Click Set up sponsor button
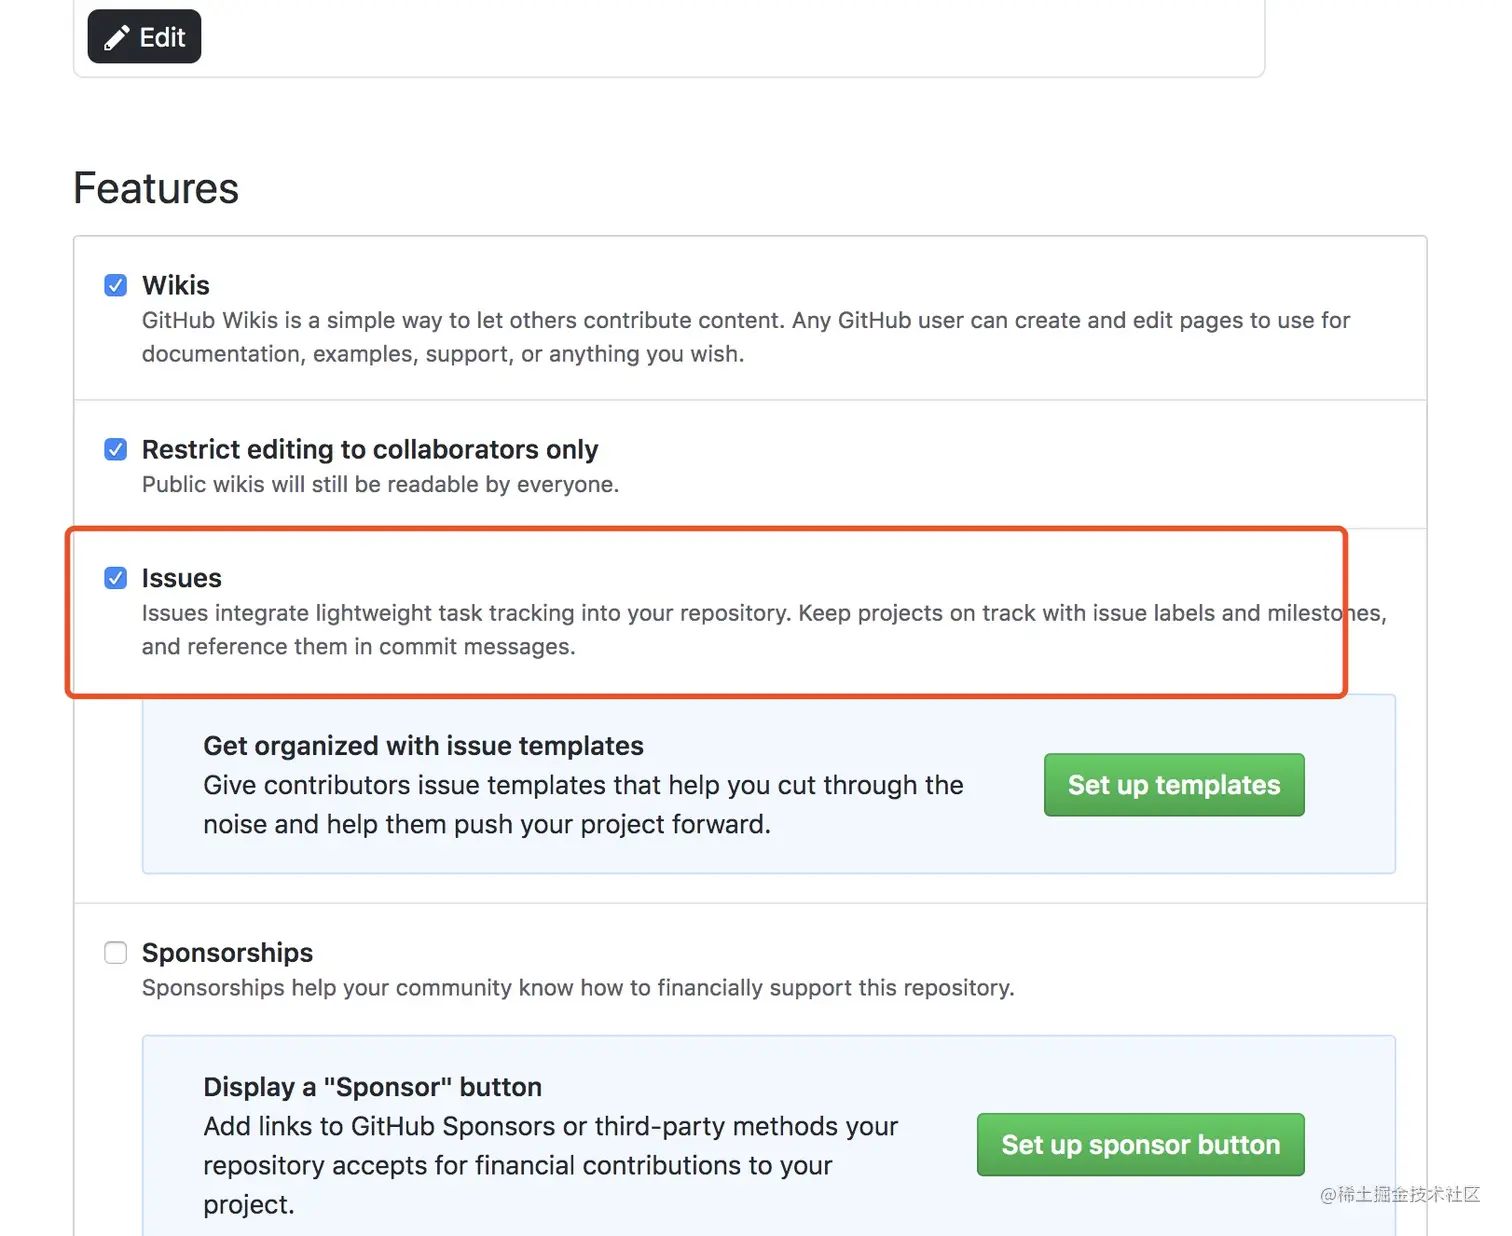Viewport: 1512px width, 1236px height. (x=1141, y=1145)
